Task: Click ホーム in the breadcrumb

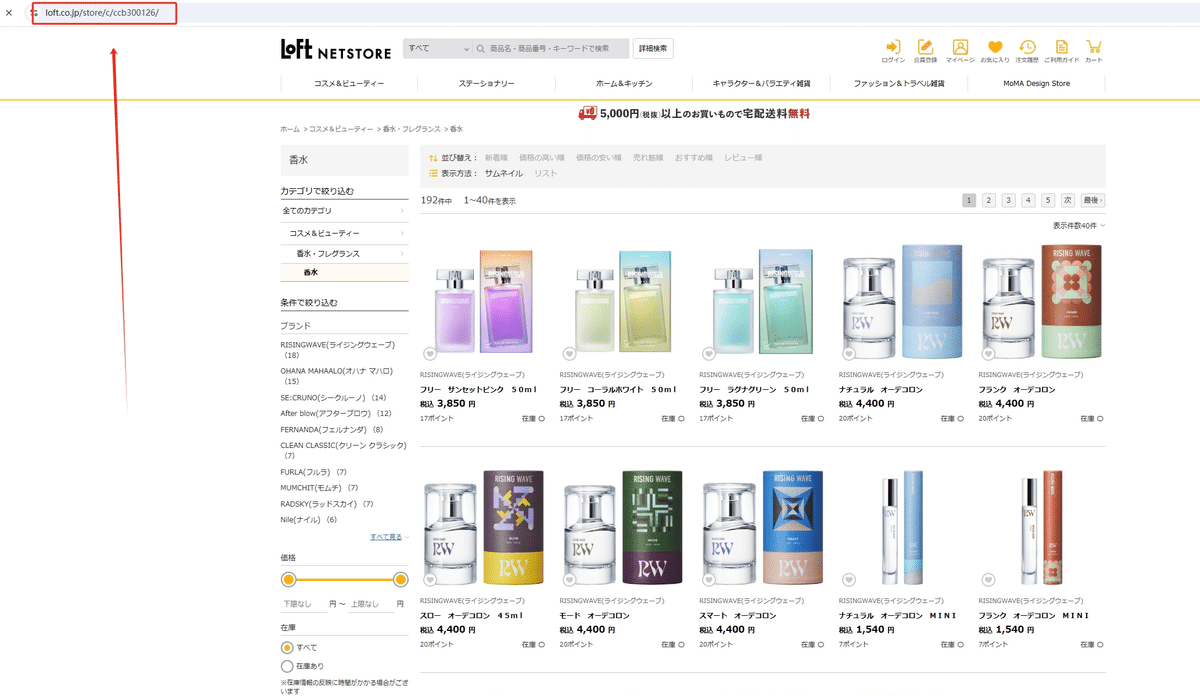Action: click(x=290, y=129)
